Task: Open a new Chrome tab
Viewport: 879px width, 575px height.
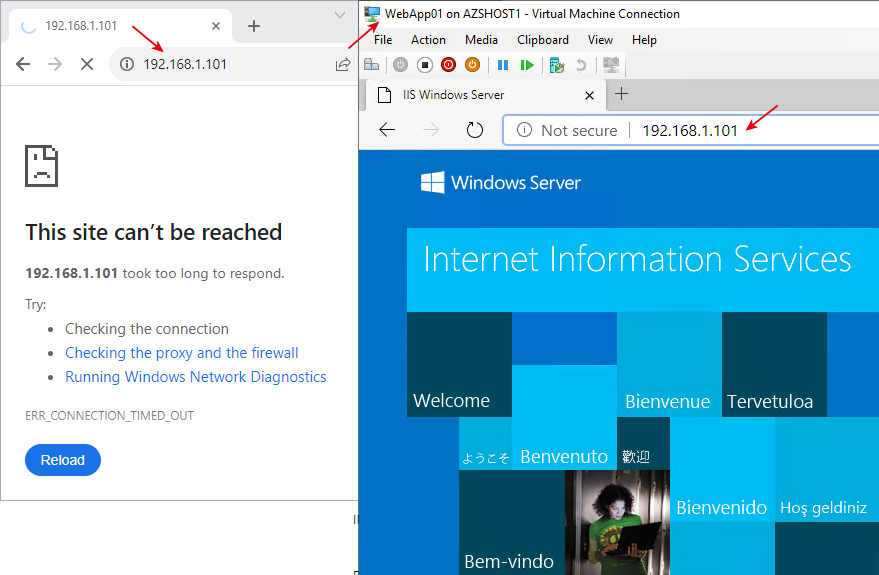Action: click(253, 26)
